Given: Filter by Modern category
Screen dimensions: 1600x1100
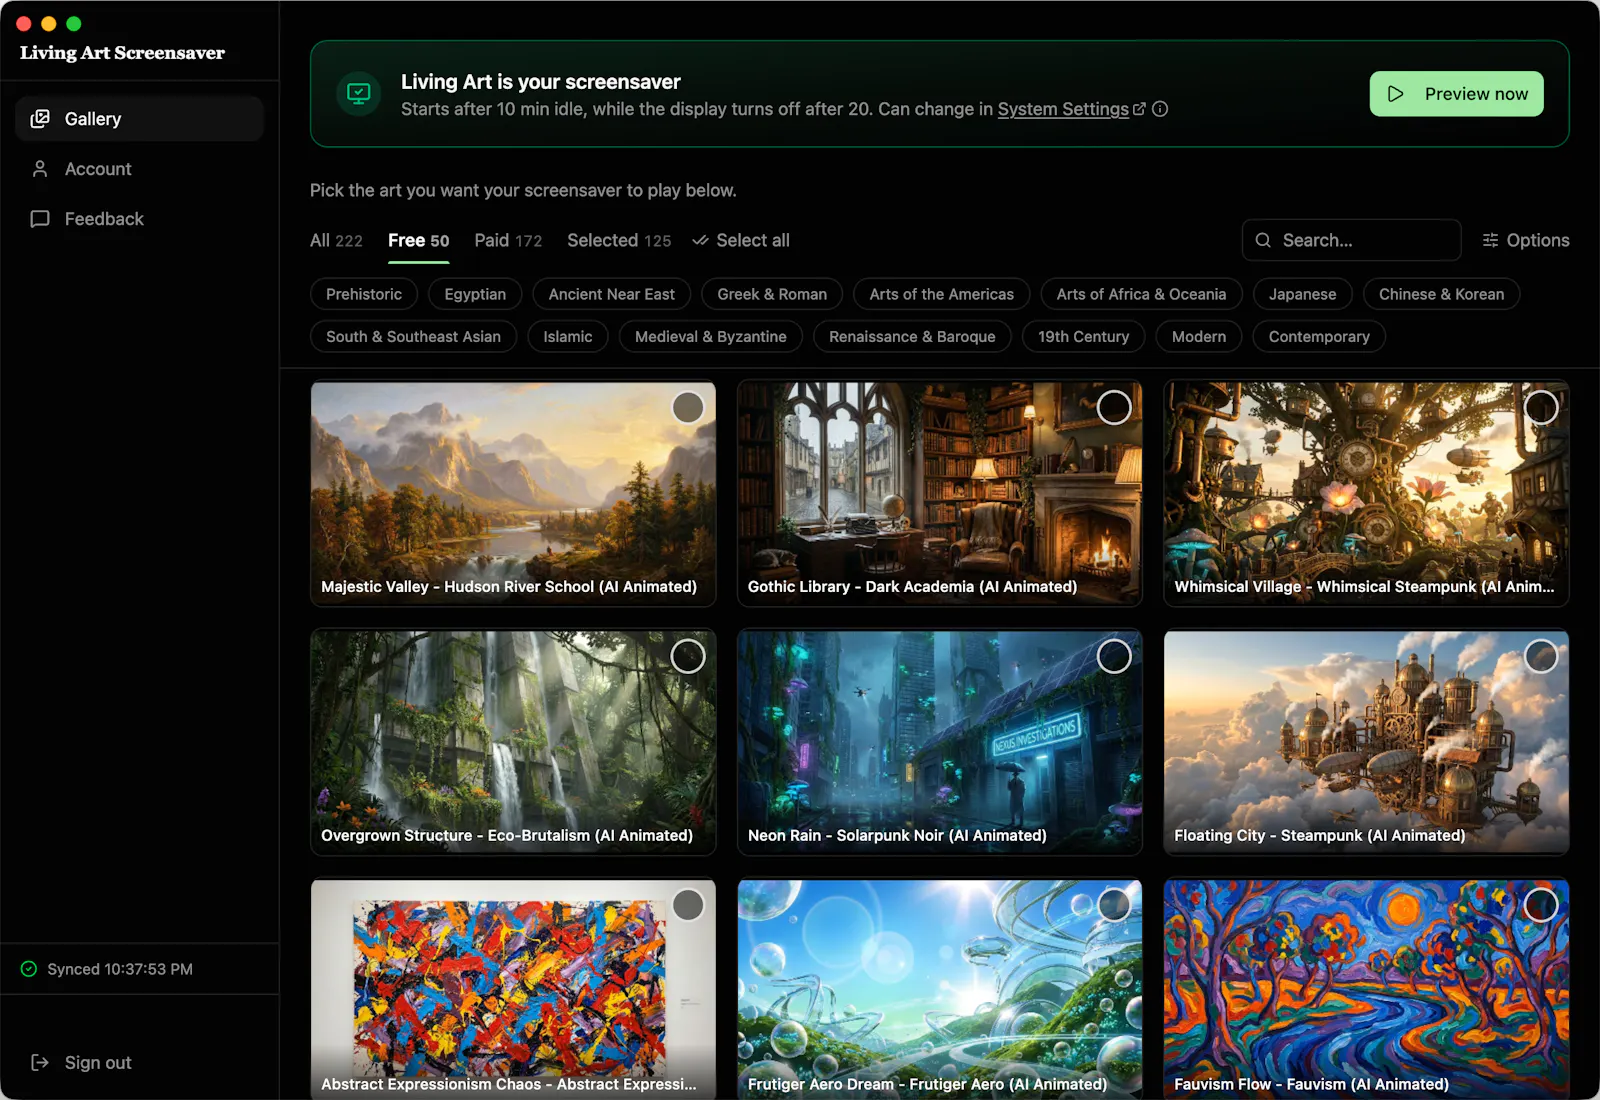Looking at the screenshot, I should [1199, 337].
